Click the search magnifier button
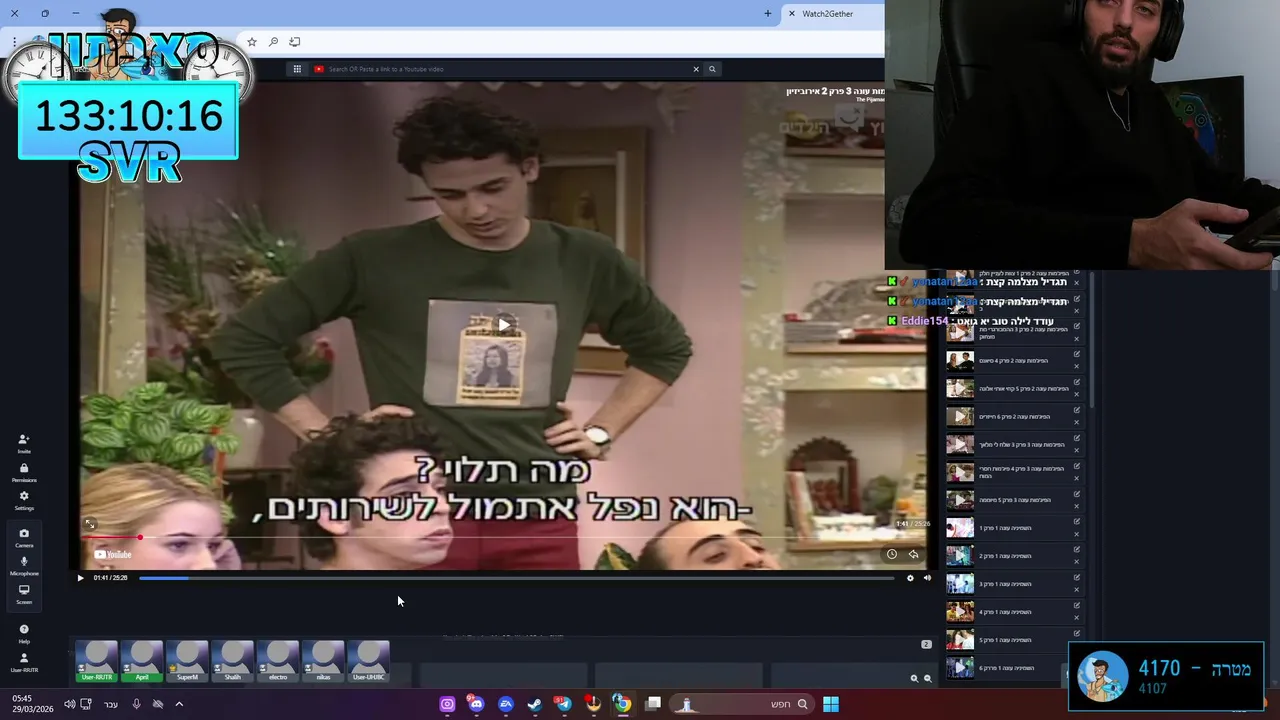Viewport: 1280px width, 720px height. click(x=712, y=69)
